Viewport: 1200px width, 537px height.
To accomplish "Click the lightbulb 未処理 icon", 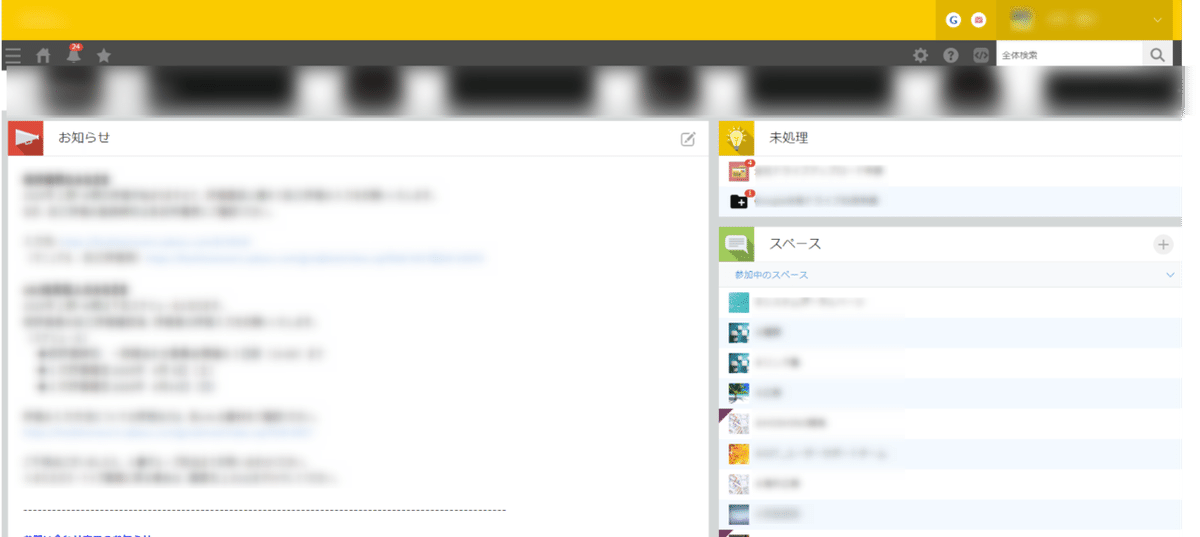I will (x=737, y=138).
